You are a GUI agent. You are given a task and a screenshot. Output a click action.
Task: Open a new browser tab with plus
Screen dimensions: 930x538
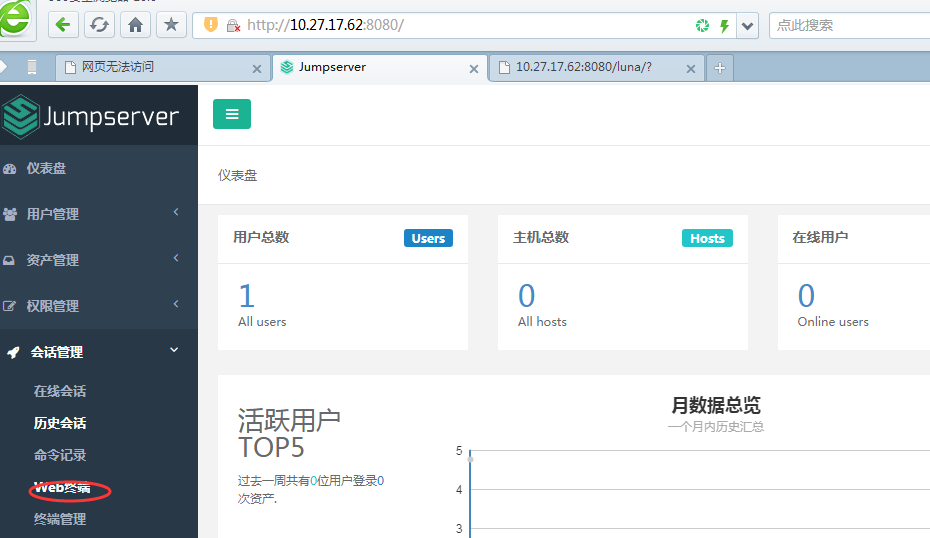tap(719, 68)
